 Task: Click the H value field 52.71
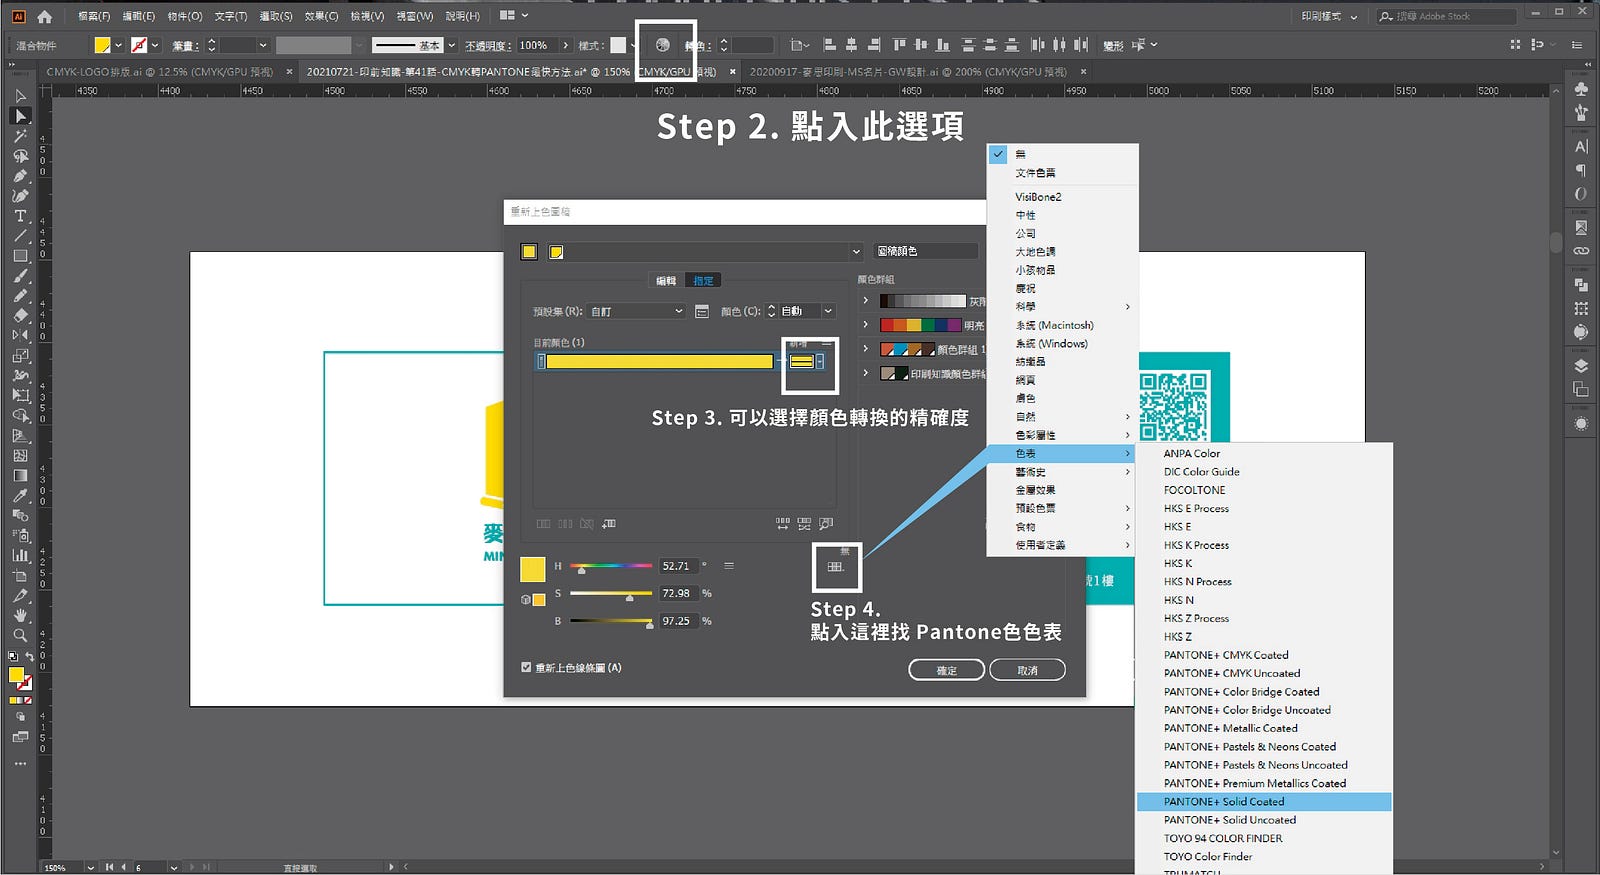click(677, 566)
